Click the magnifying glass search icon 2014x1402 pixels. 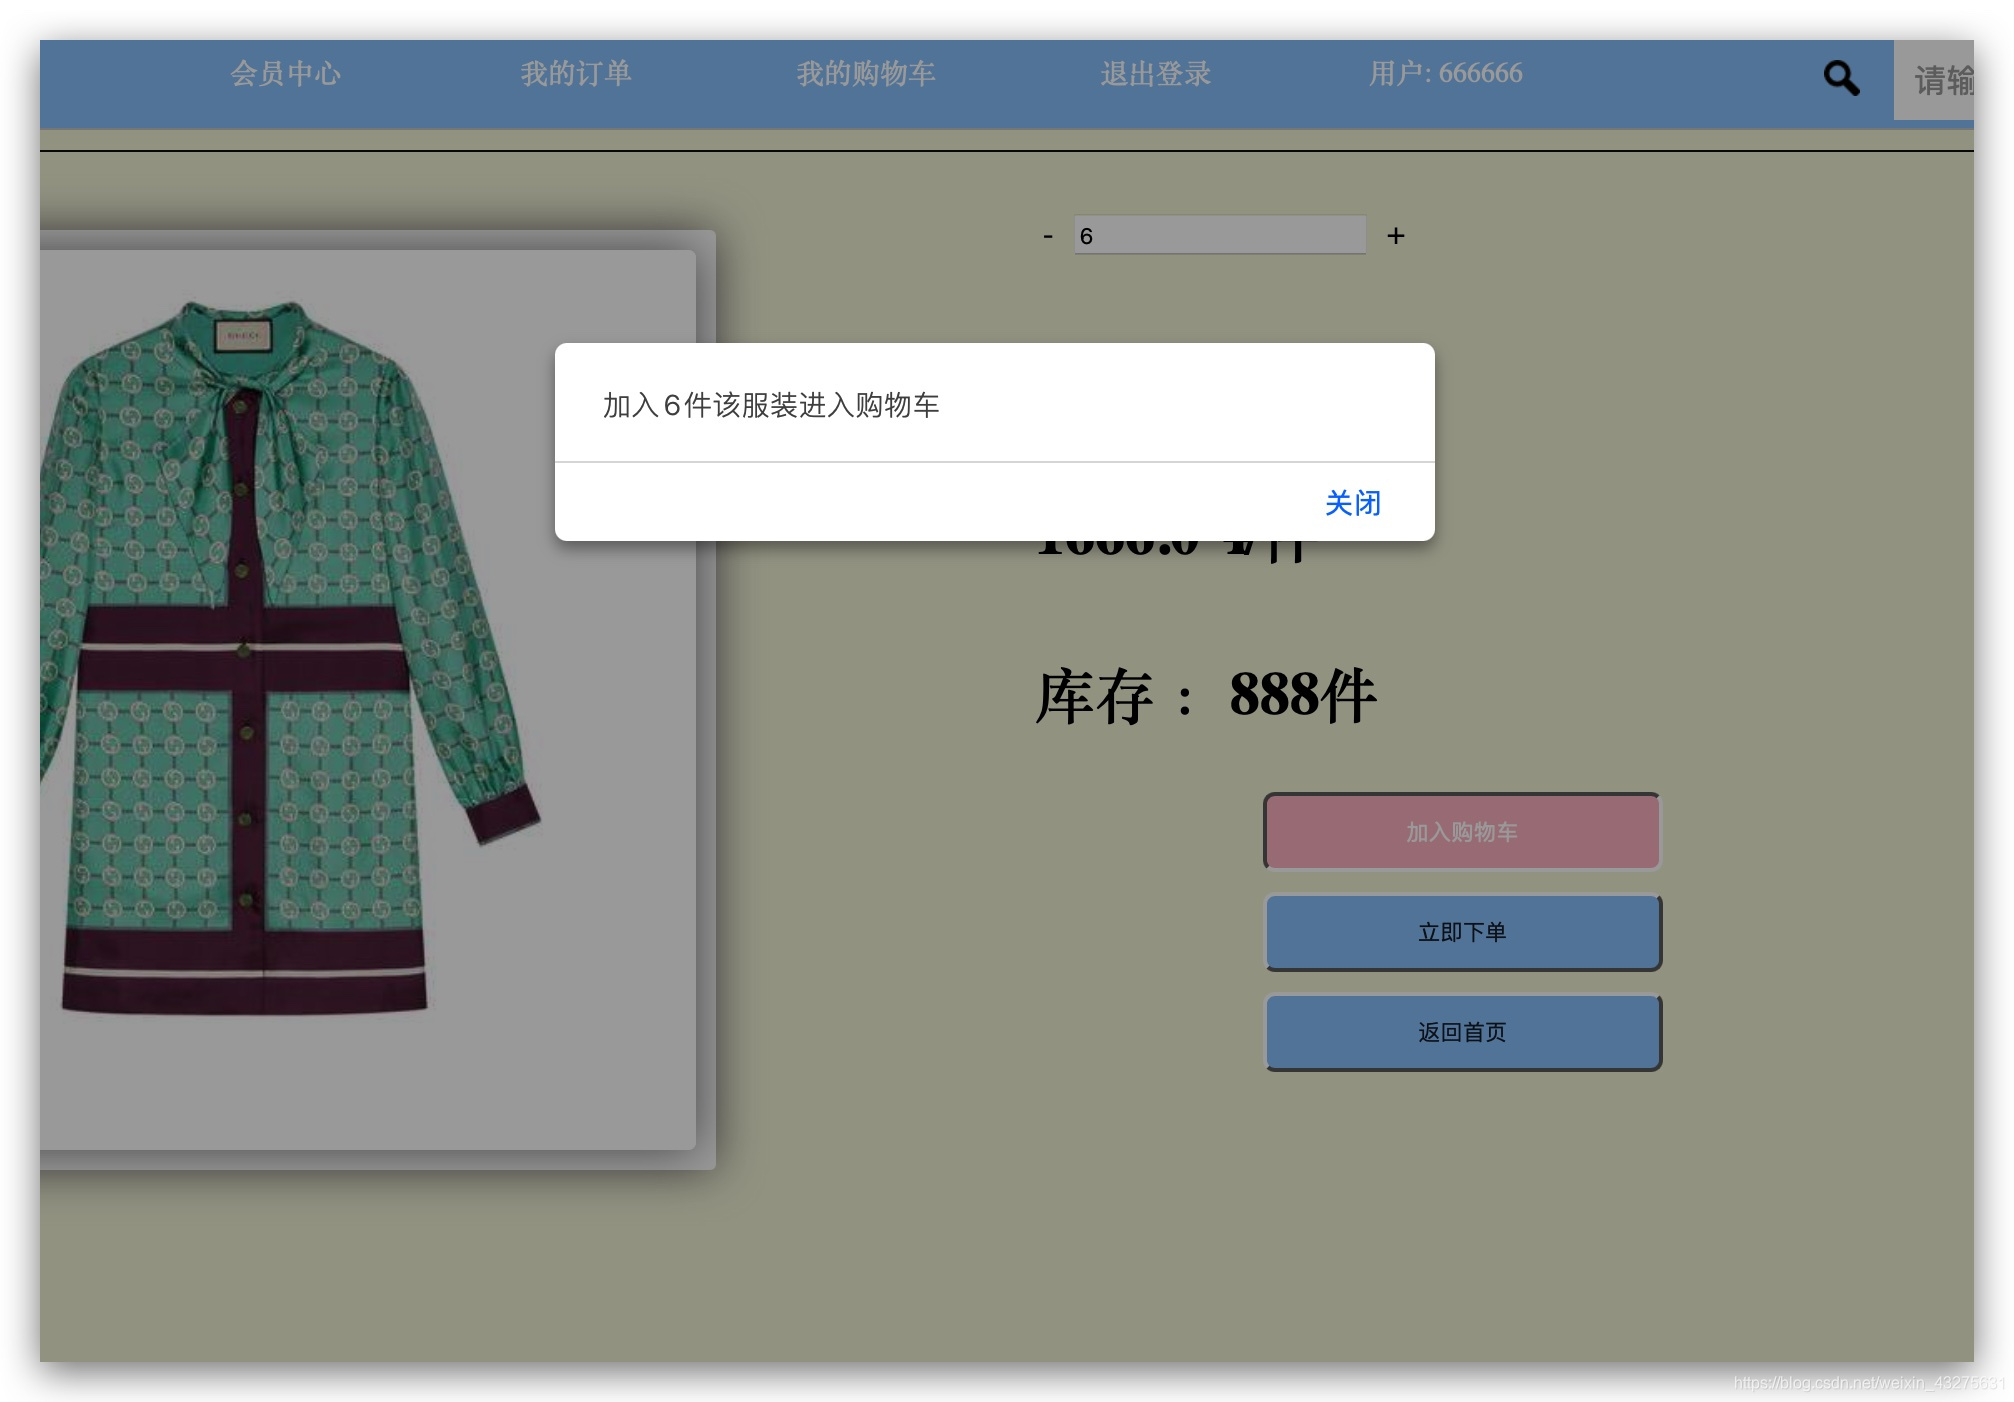1840,78
